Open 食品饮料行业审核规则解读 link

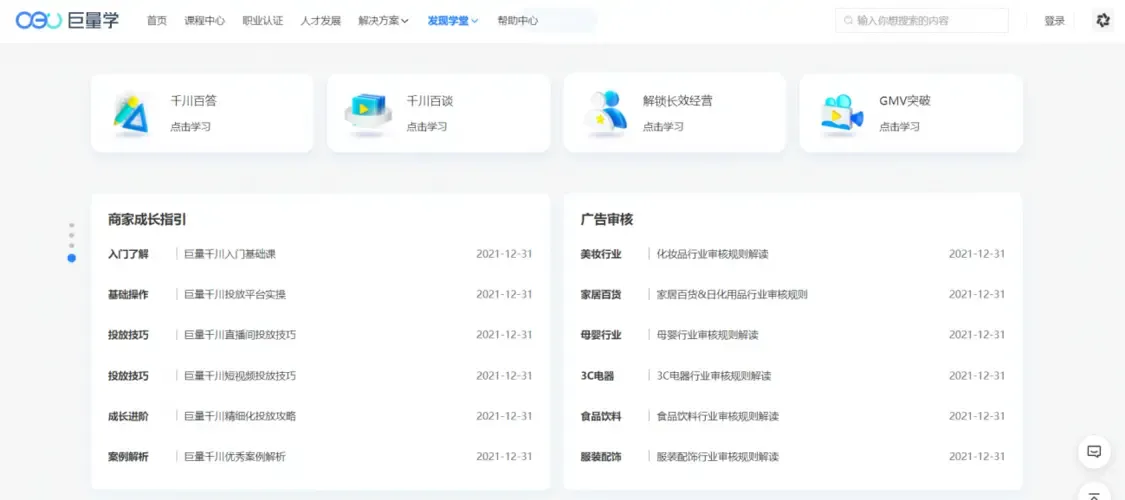tap(718, 416)
